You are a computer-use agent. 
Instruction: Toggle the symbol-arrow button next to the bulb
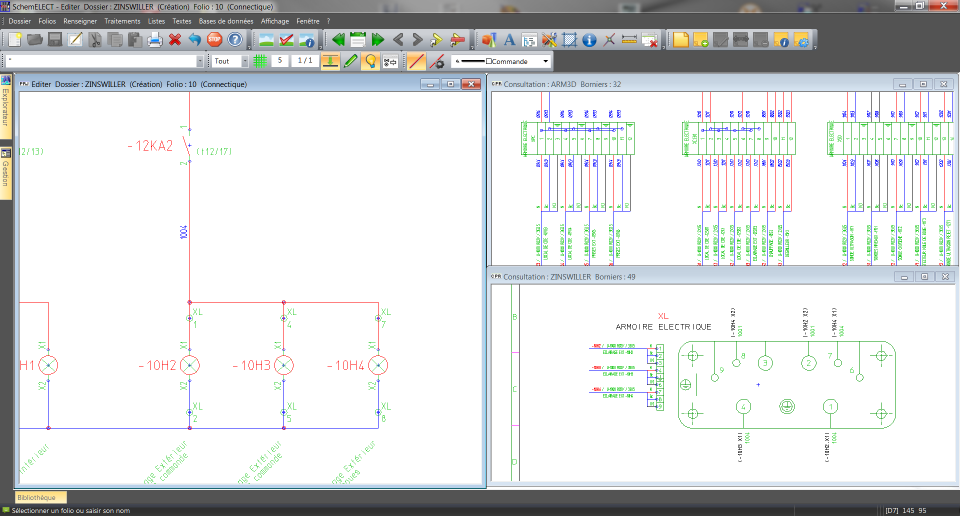point(390,61)
